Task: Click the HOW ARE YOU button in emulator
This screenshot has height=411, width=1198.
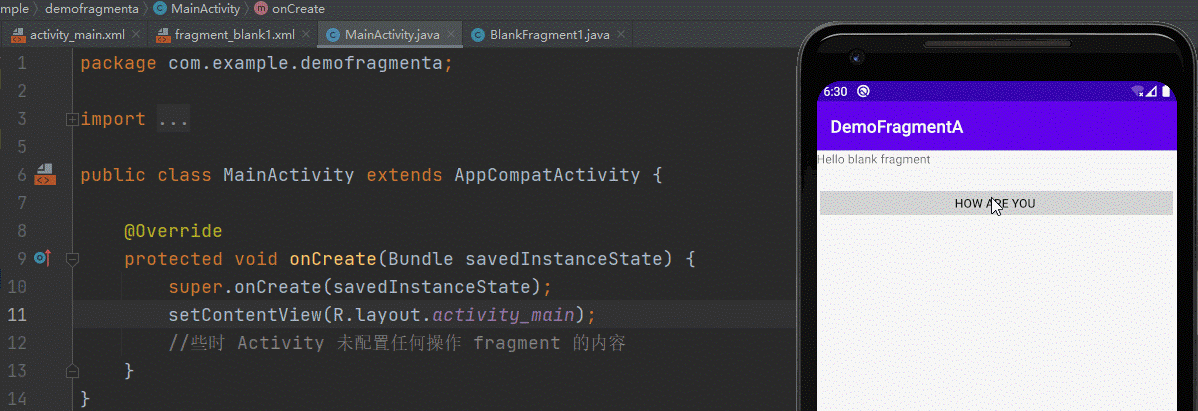Action: (x=996, y=203)
